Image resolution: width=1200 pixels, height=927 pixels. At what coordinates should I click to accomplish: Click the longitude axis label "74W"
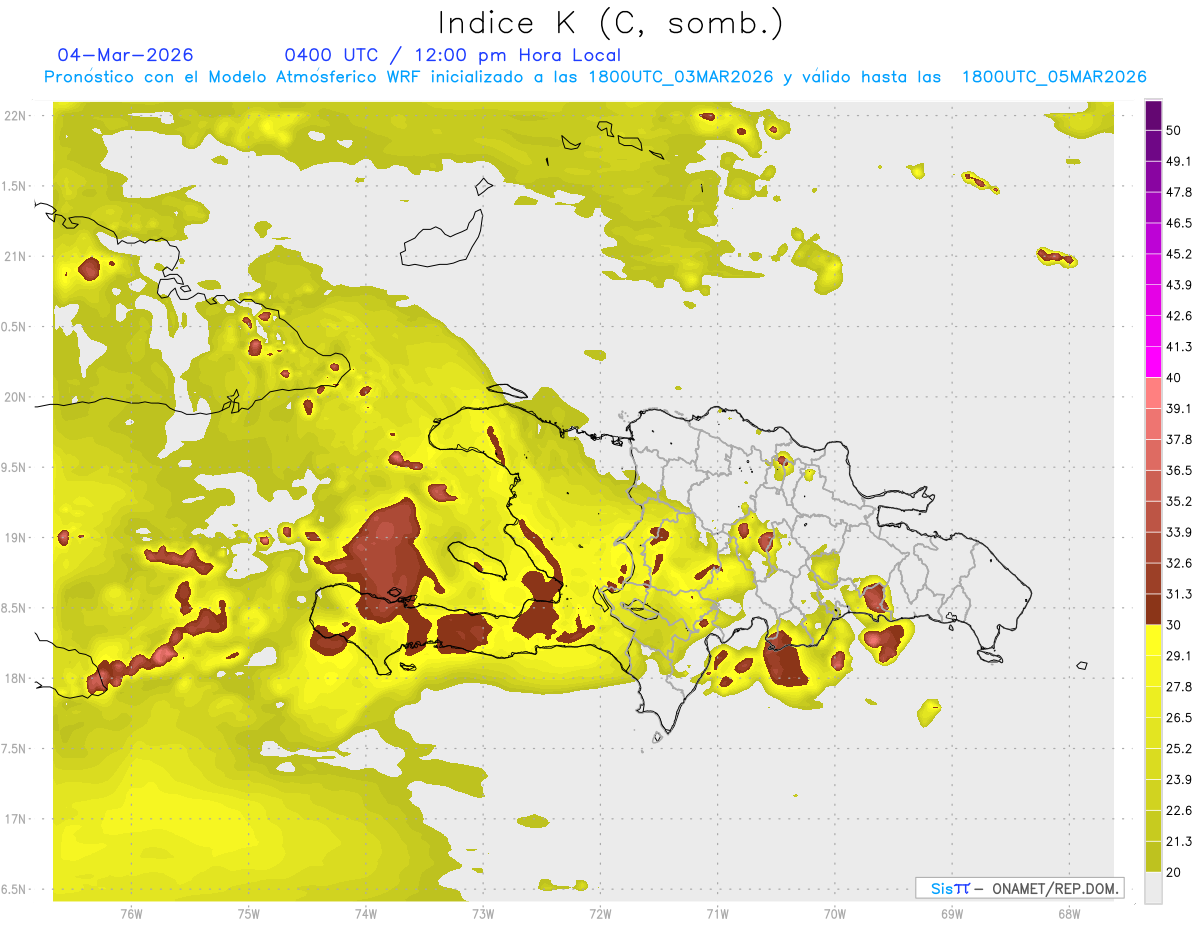365,914
